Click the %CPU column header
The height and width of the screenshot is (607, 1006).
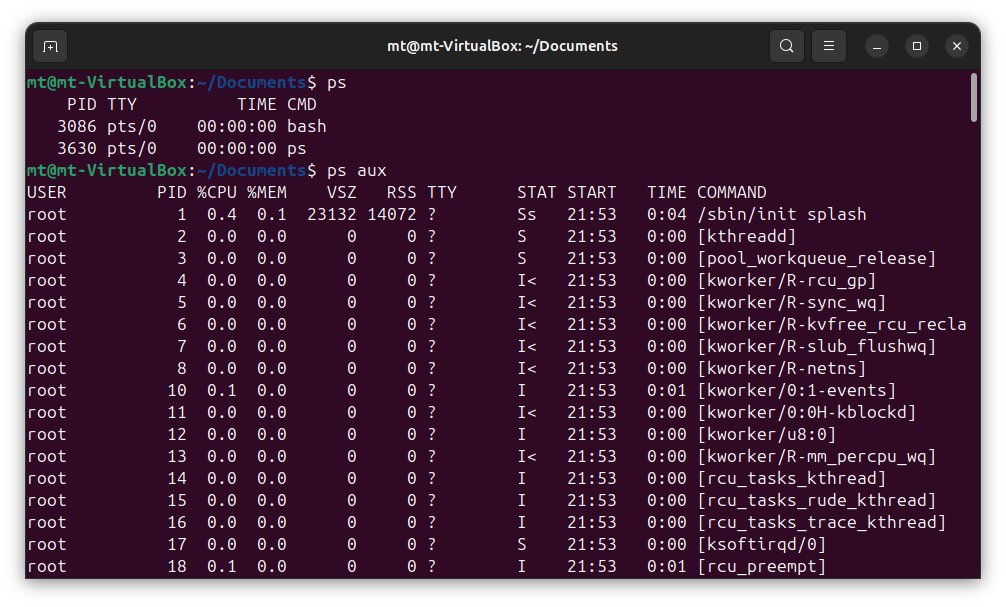pos(216,192)
